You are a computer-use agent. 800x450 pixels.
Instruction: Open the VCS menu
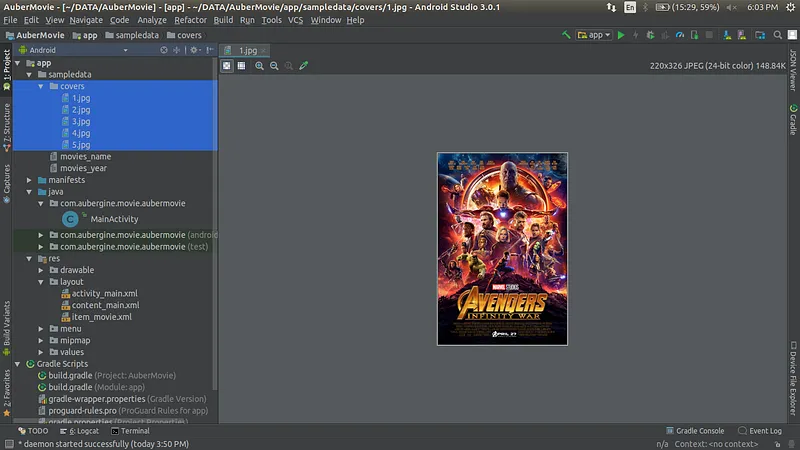295,20
